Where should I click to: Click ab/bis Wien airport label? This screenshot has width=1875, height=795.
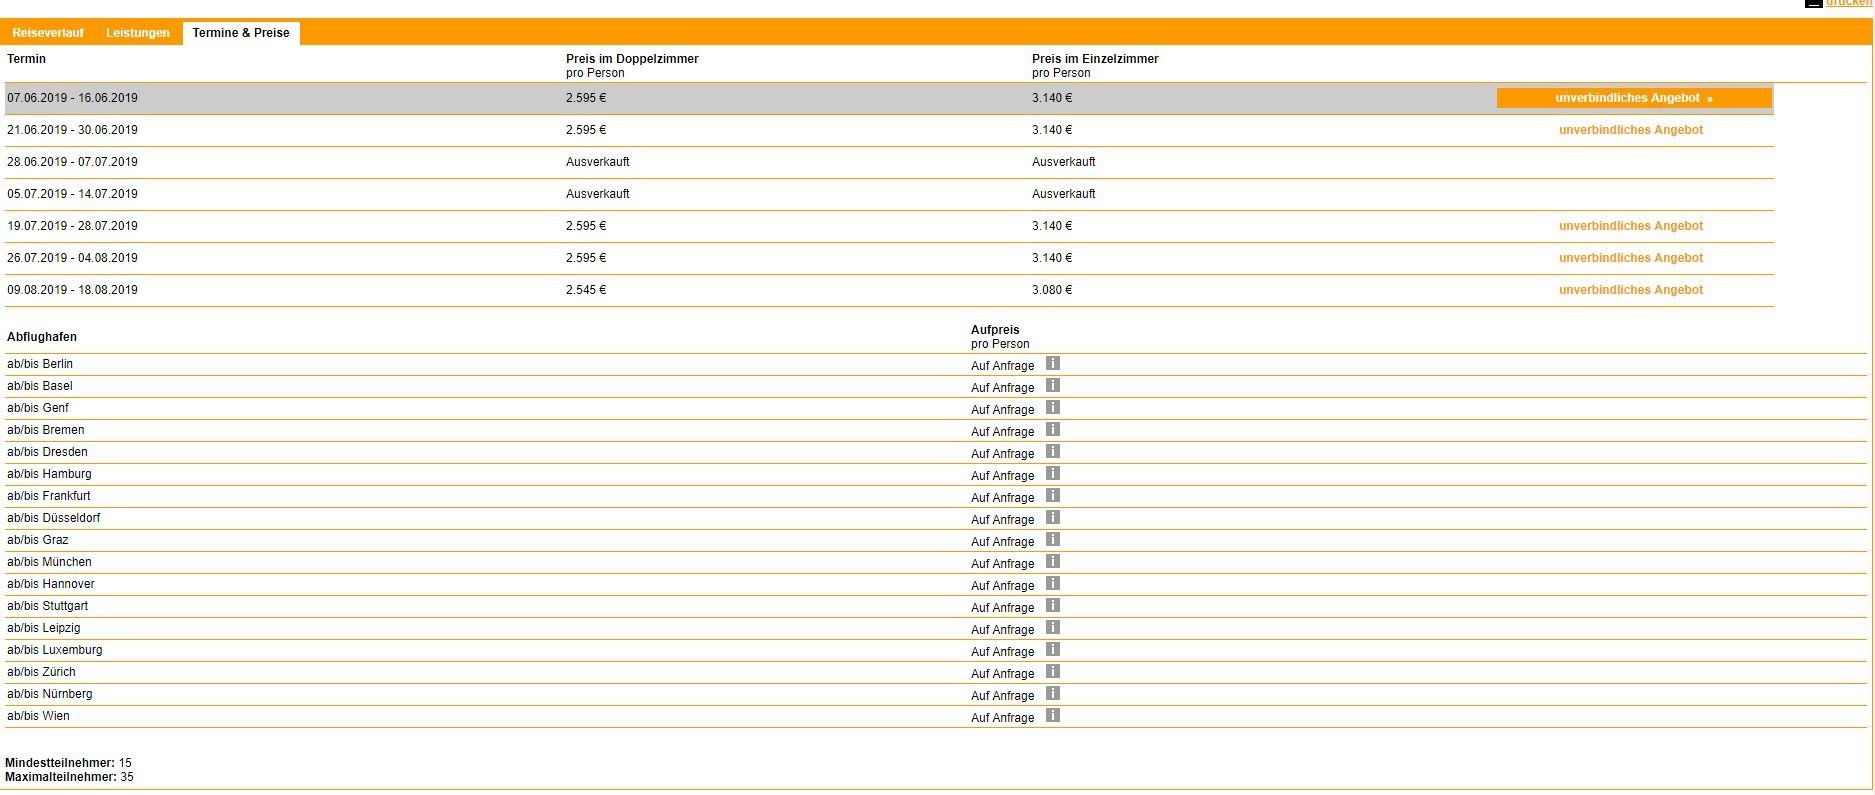(x=38, y=716)
